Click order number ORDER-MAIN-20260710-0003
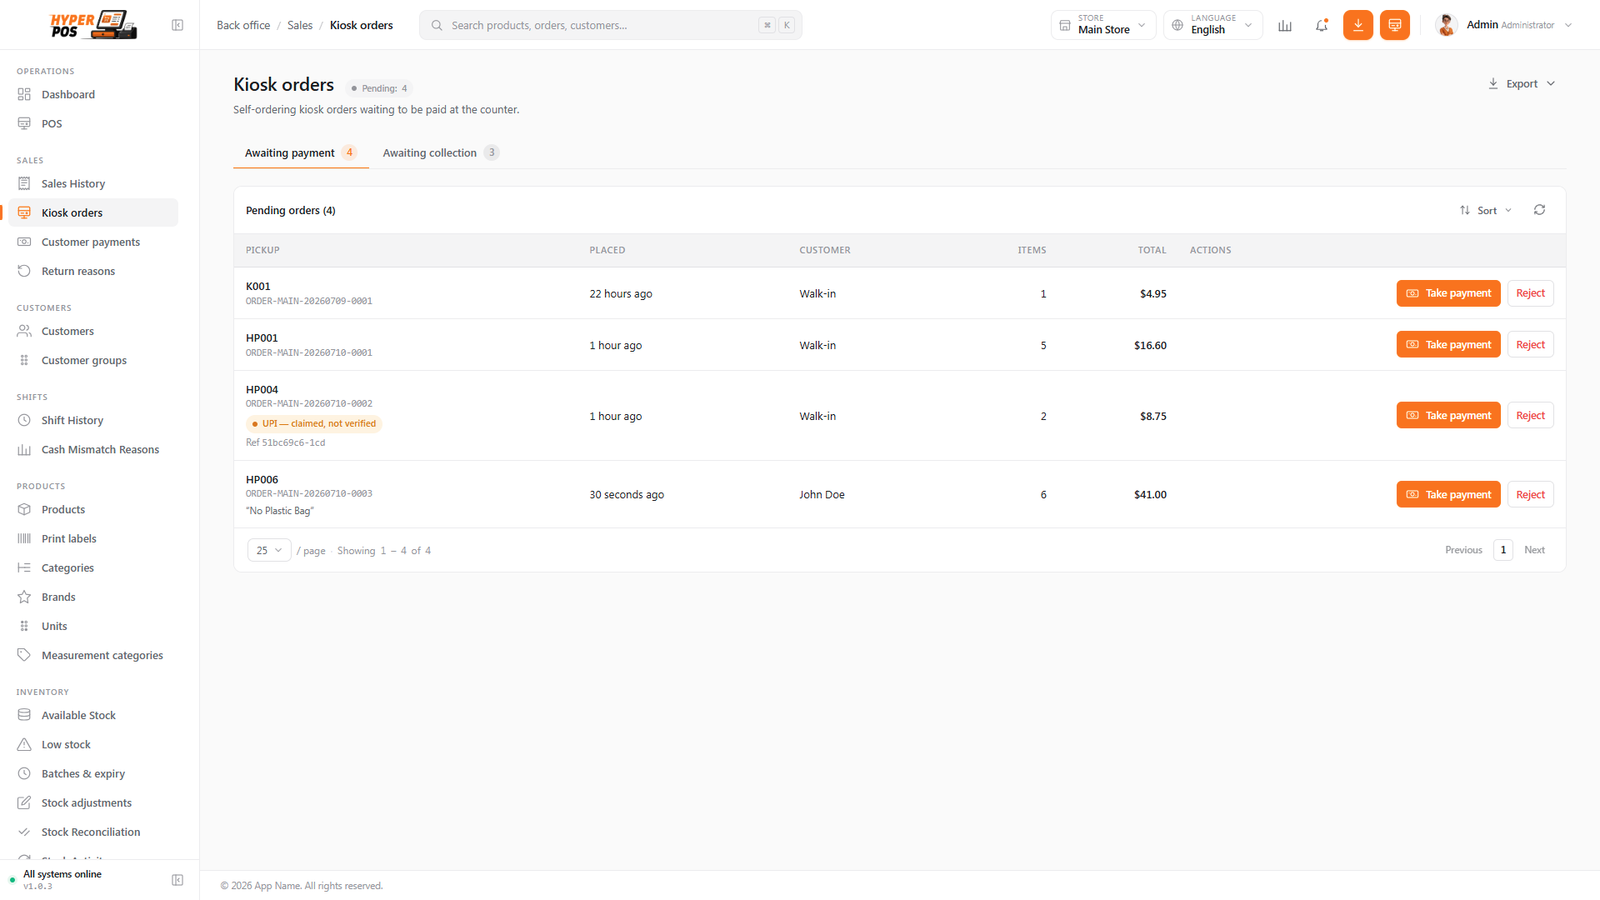Image resolution: width=1600 pixels, height=900 pixels. click(309, 494)
